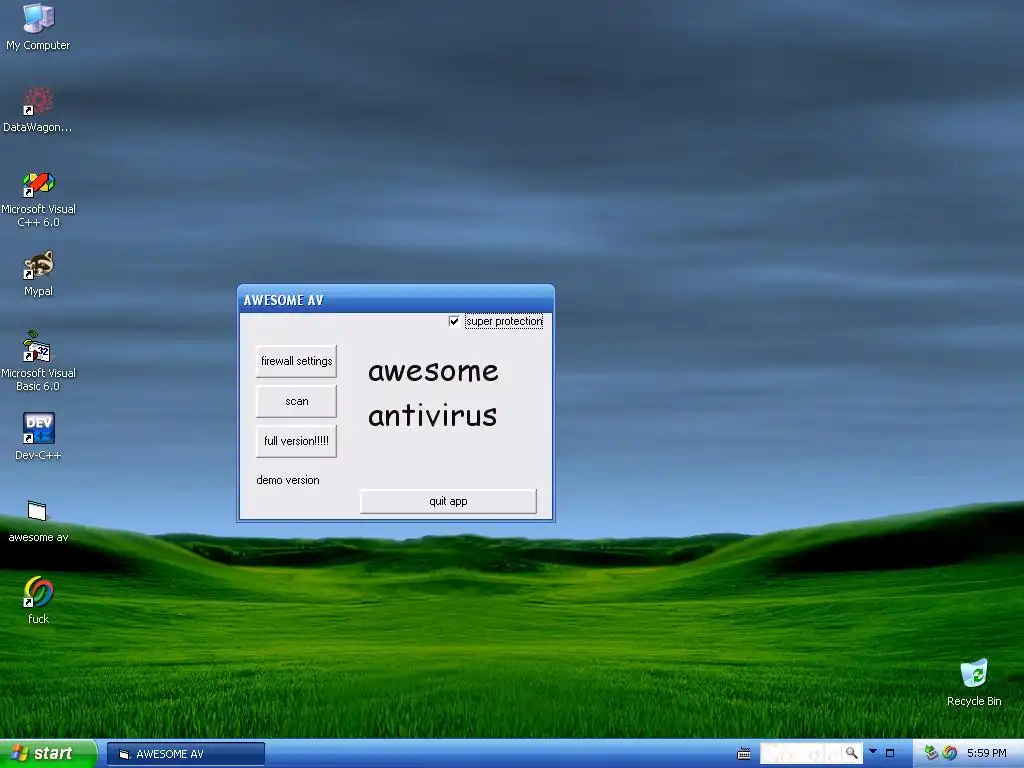Image resolution: width=1024 pixels, height=768 pixels.
Task: Click the magnifier search icon in taskbar
Action: point(852,754)
